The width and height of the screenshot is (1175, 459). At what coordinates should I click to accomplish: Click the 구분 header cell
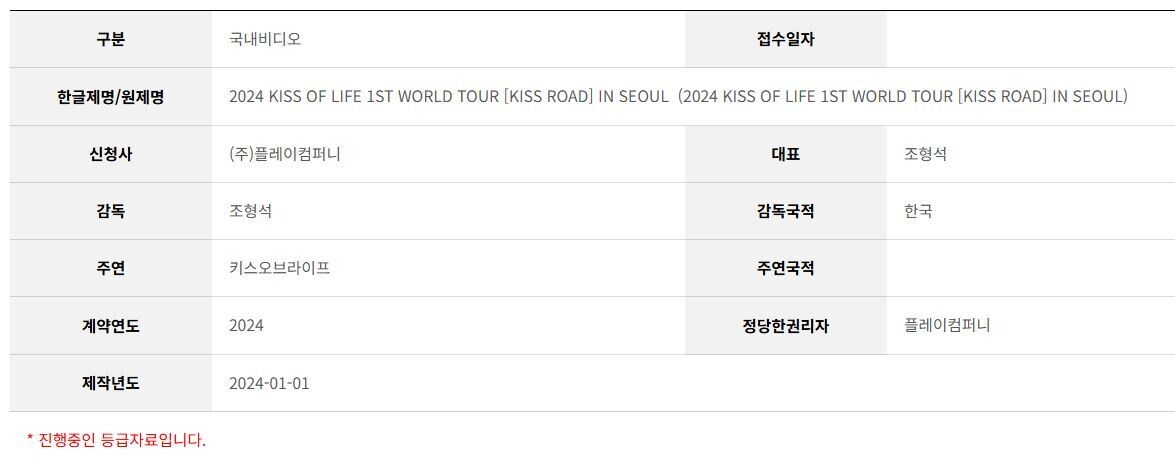(110, 40)
